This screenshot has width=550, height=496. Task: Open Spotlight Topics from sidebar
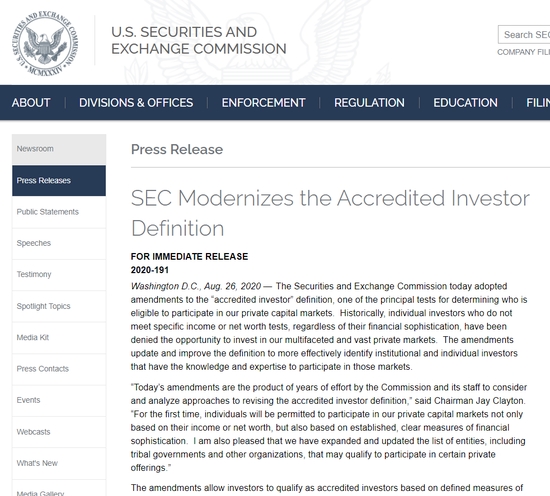click(59, 306)
